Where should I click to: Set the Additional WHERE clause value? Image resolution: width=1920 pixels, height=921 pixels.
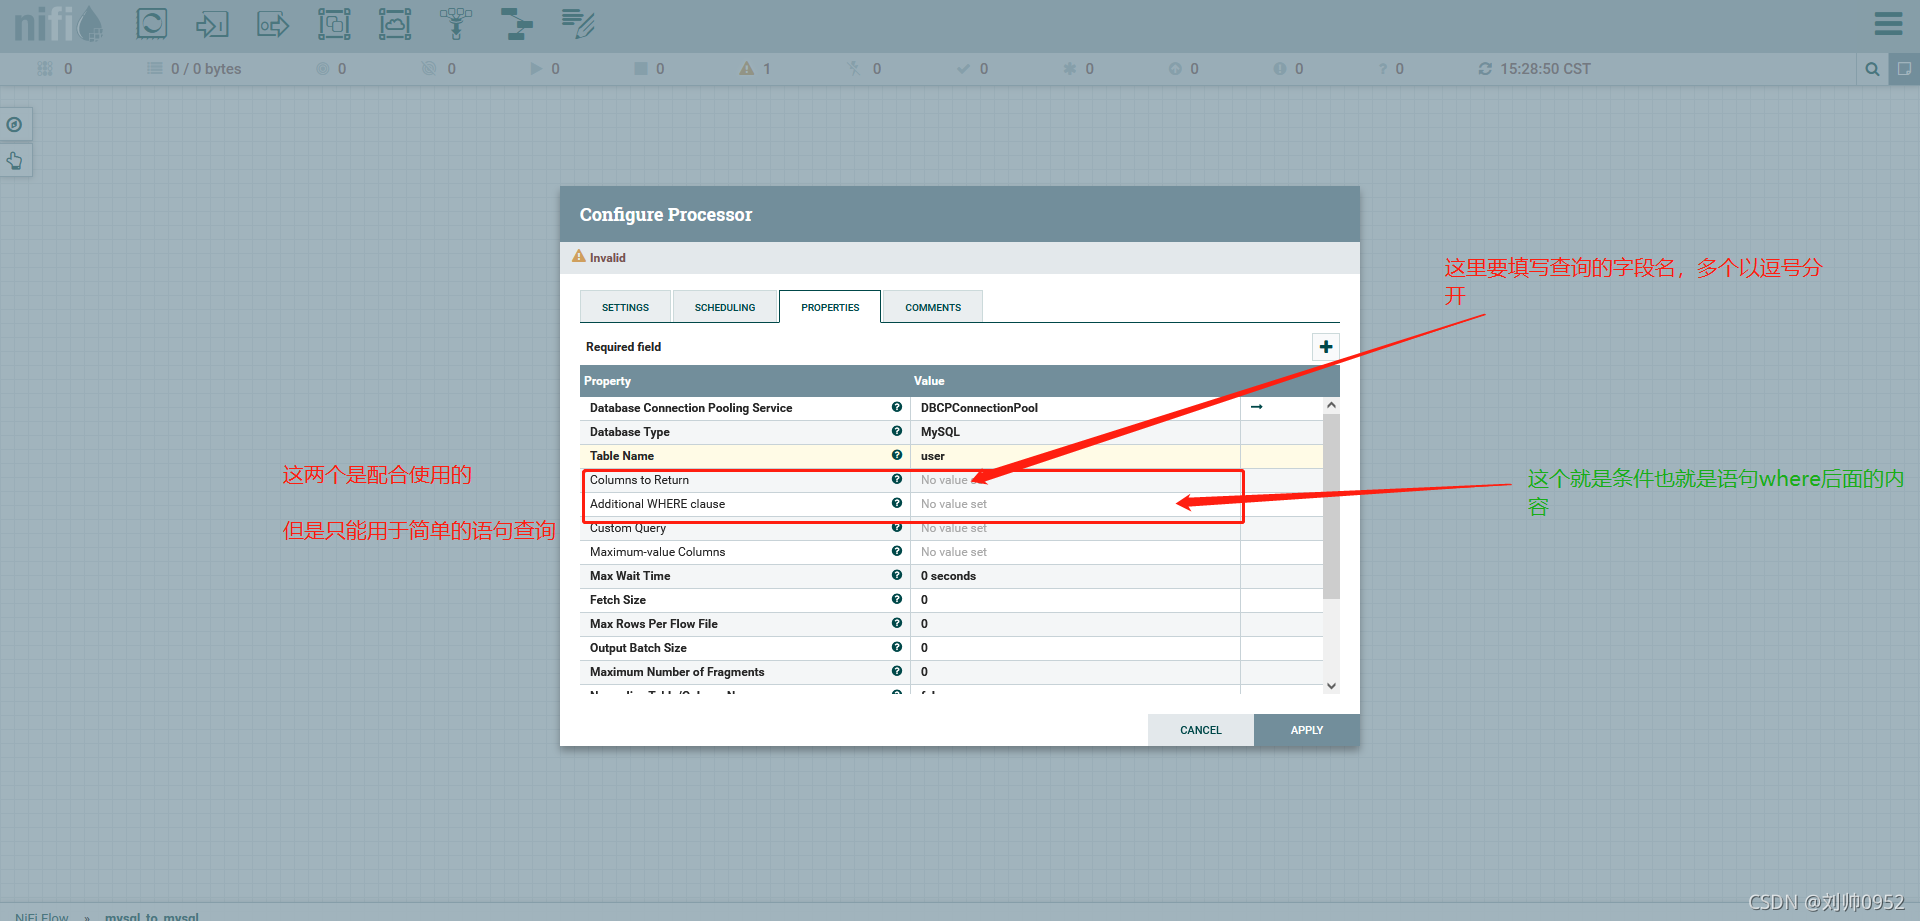click(x=1075, y=504)
